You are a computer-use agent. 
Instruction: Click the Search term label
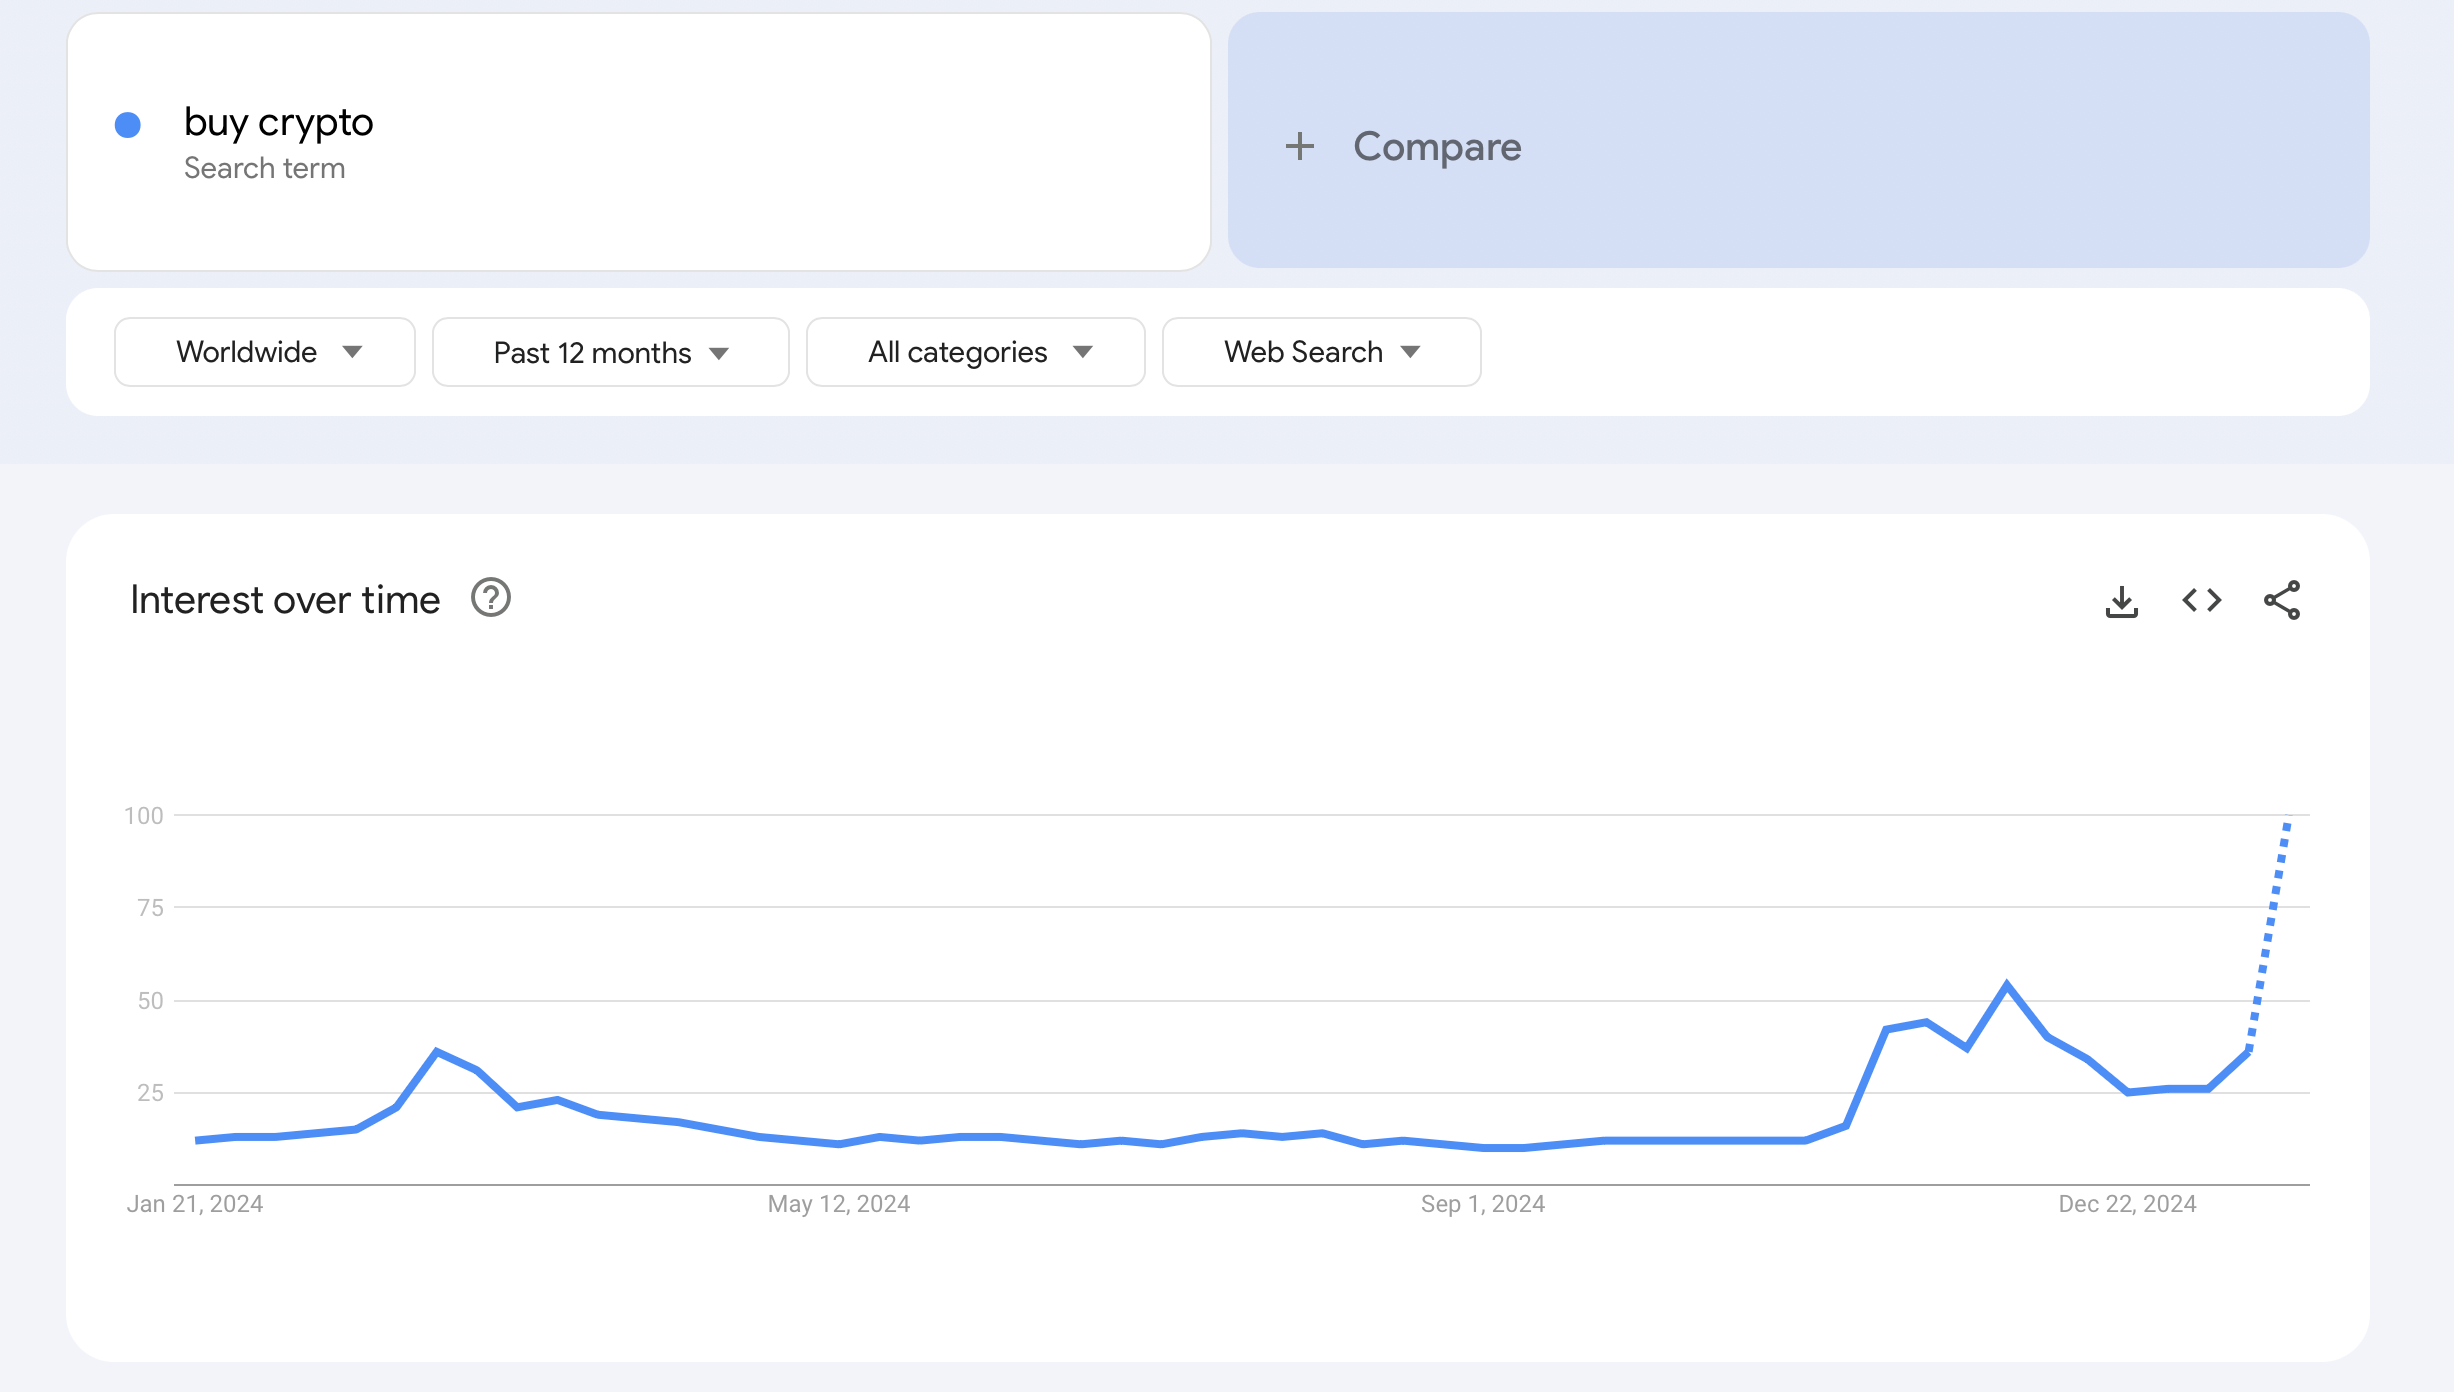[264, 168]
